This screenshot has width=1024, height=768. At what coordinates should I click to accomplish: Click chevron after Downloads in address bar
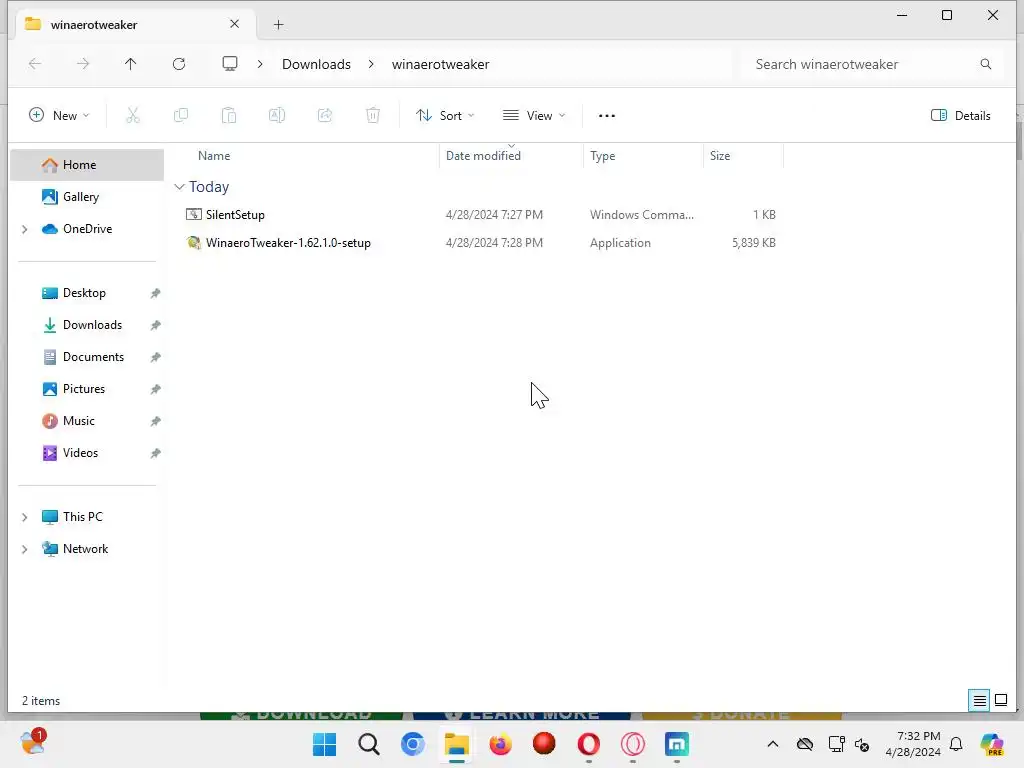tap(371, 64)
